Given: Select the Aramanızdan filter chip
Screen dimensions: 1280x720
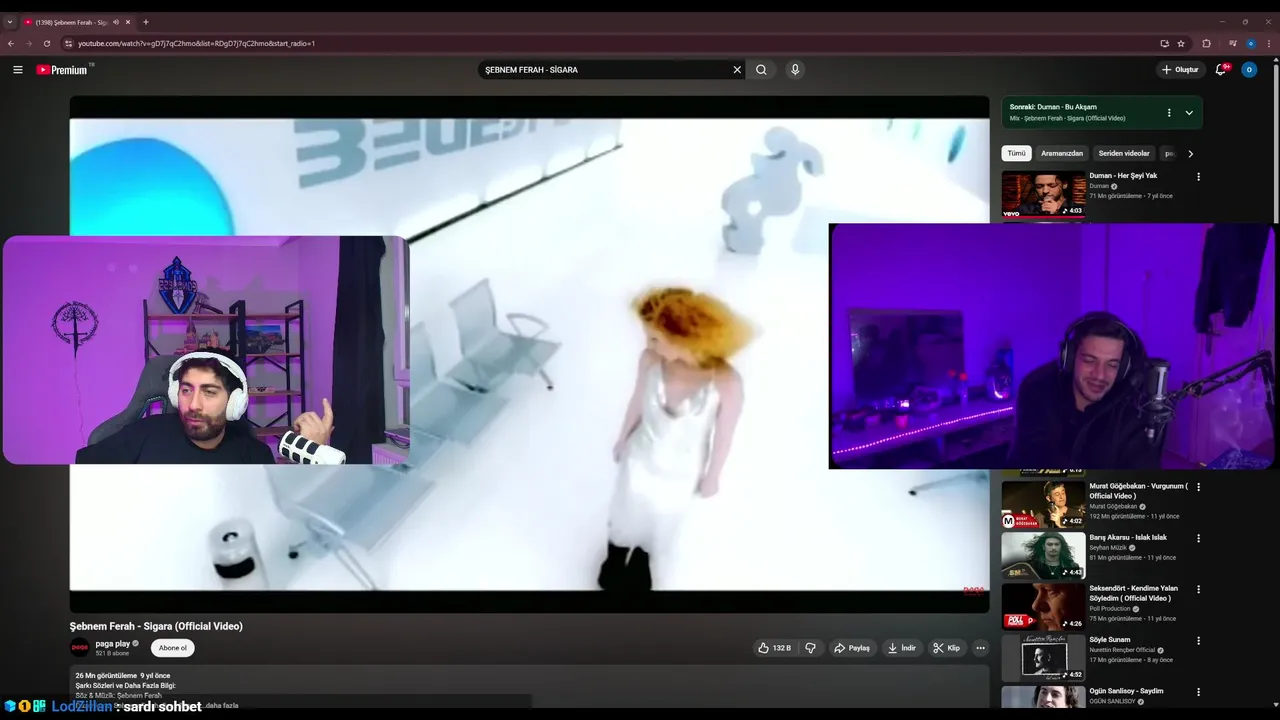Looking at the screenshot, I should [x=1062, y=153].
